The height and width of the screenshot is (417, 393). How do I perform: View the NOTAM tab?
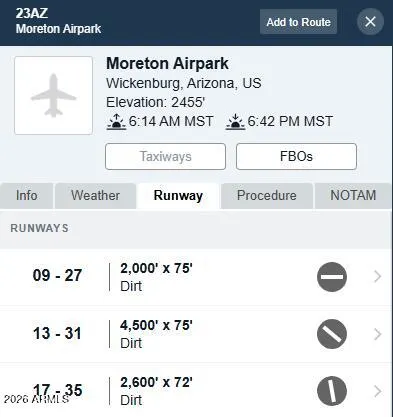click(x=353, y=196)
